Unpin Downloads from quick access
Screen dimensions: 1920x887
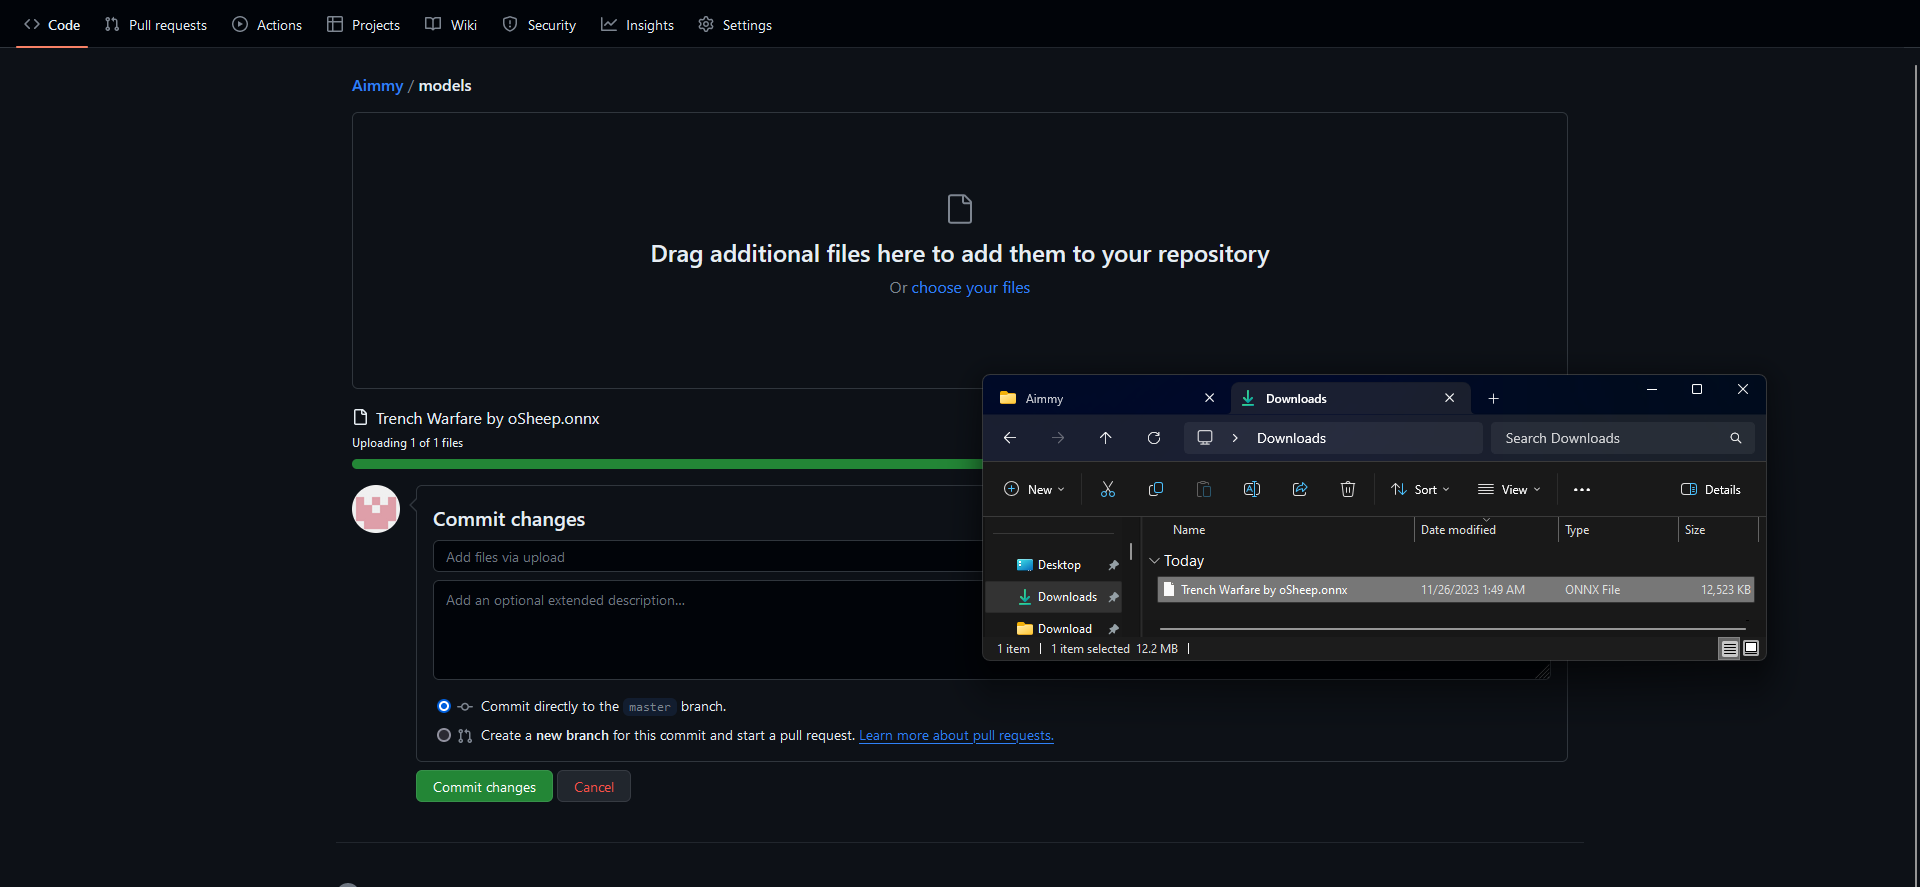(1113, 597)
